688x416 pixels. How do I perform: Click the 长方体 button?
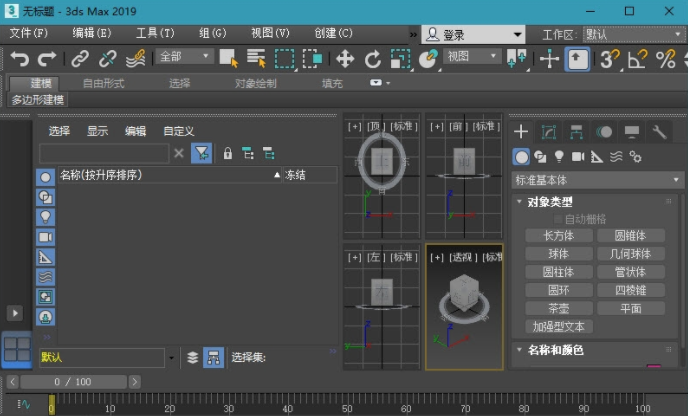click(558, 236)
